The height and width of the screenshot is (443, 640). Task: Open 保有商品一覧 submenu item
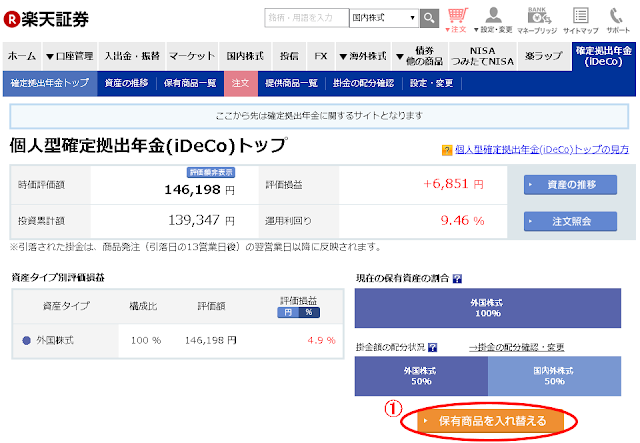(x=190, y=83)
